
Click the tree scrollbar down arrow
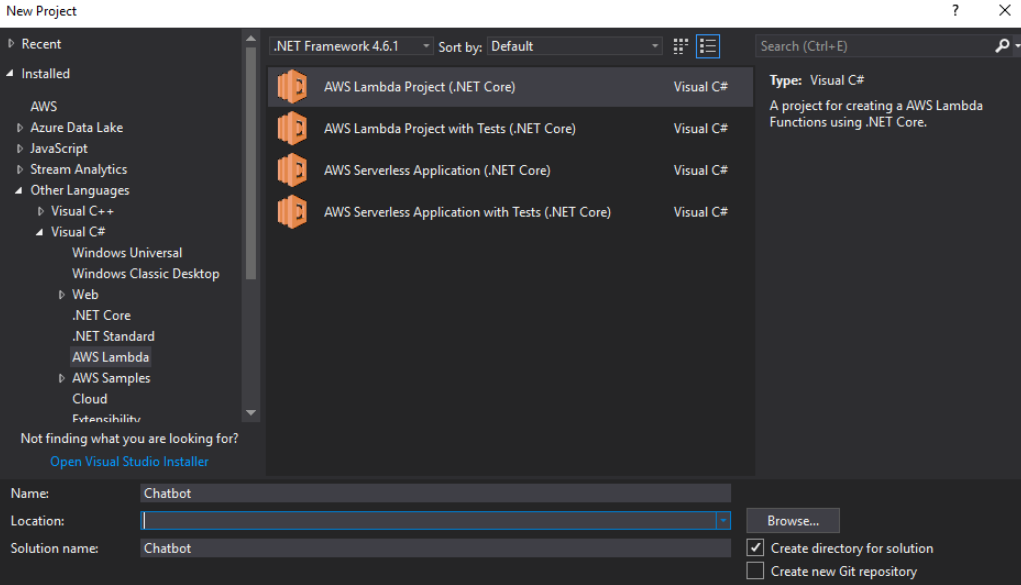coord(251,413)
